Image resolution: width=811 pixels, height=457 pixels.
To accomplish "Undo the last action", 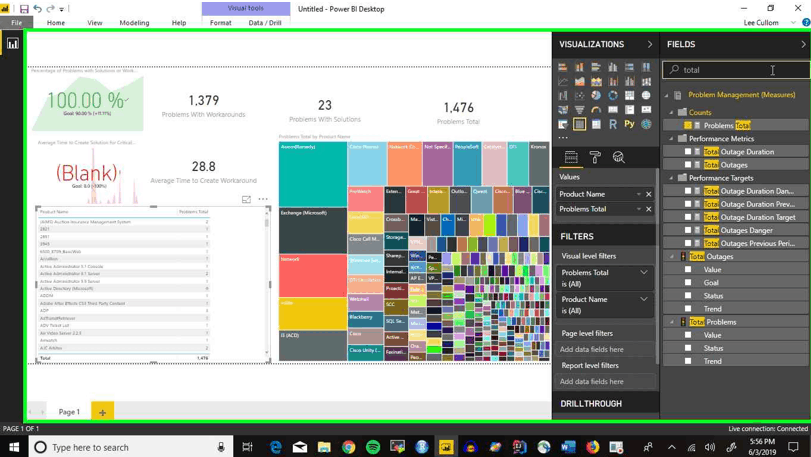I will (37, 9).
